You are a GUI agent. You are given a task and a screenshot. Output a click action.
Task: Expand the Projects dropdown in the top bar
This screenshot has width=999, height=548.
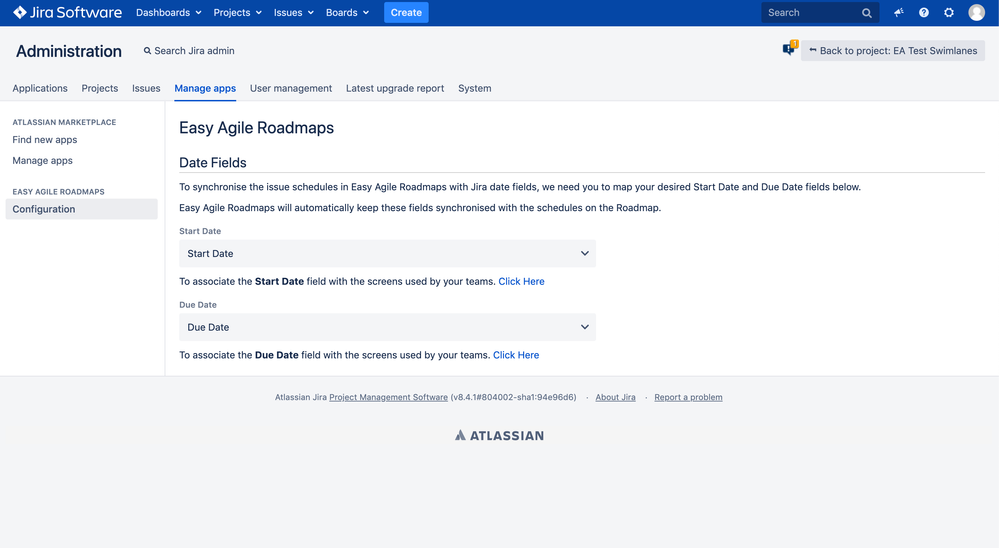238,13
